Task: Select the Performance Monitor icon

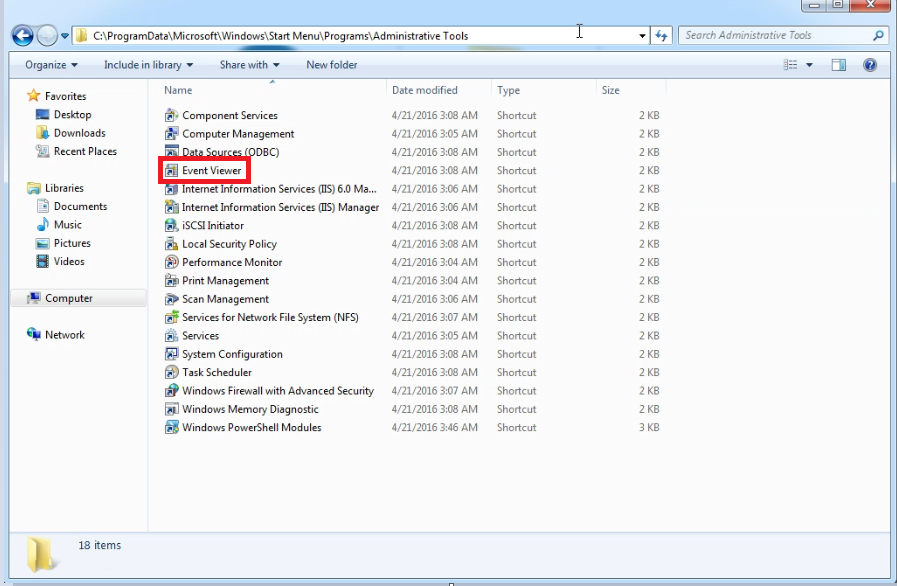Action: (x=171, y=262)
